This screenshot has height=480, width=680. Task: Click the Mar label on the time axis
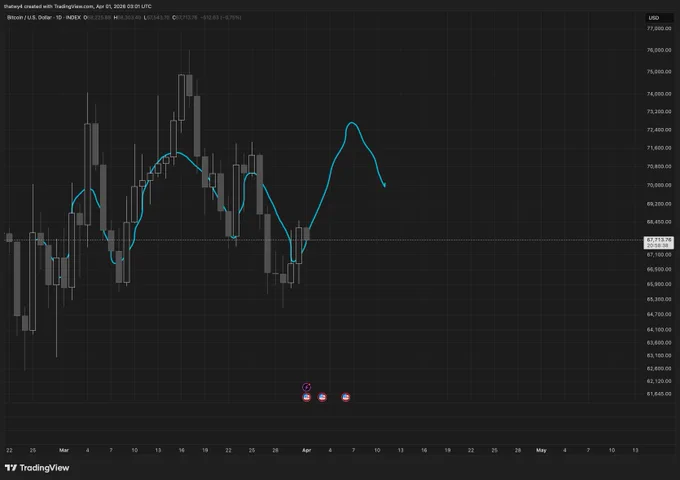[64, 450]
